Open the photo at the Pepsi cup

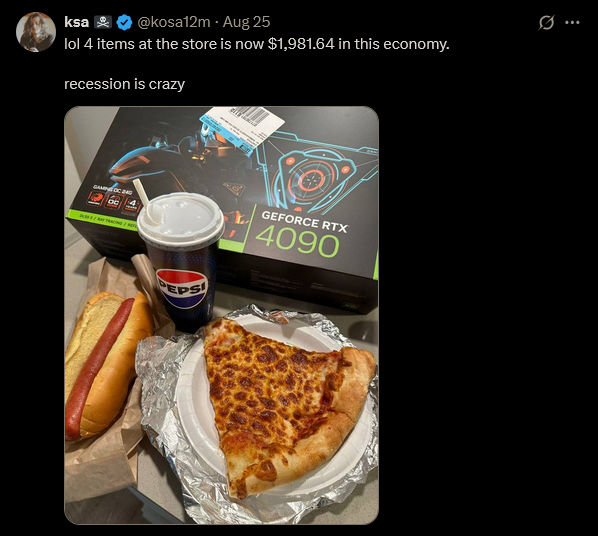(181, 262)
